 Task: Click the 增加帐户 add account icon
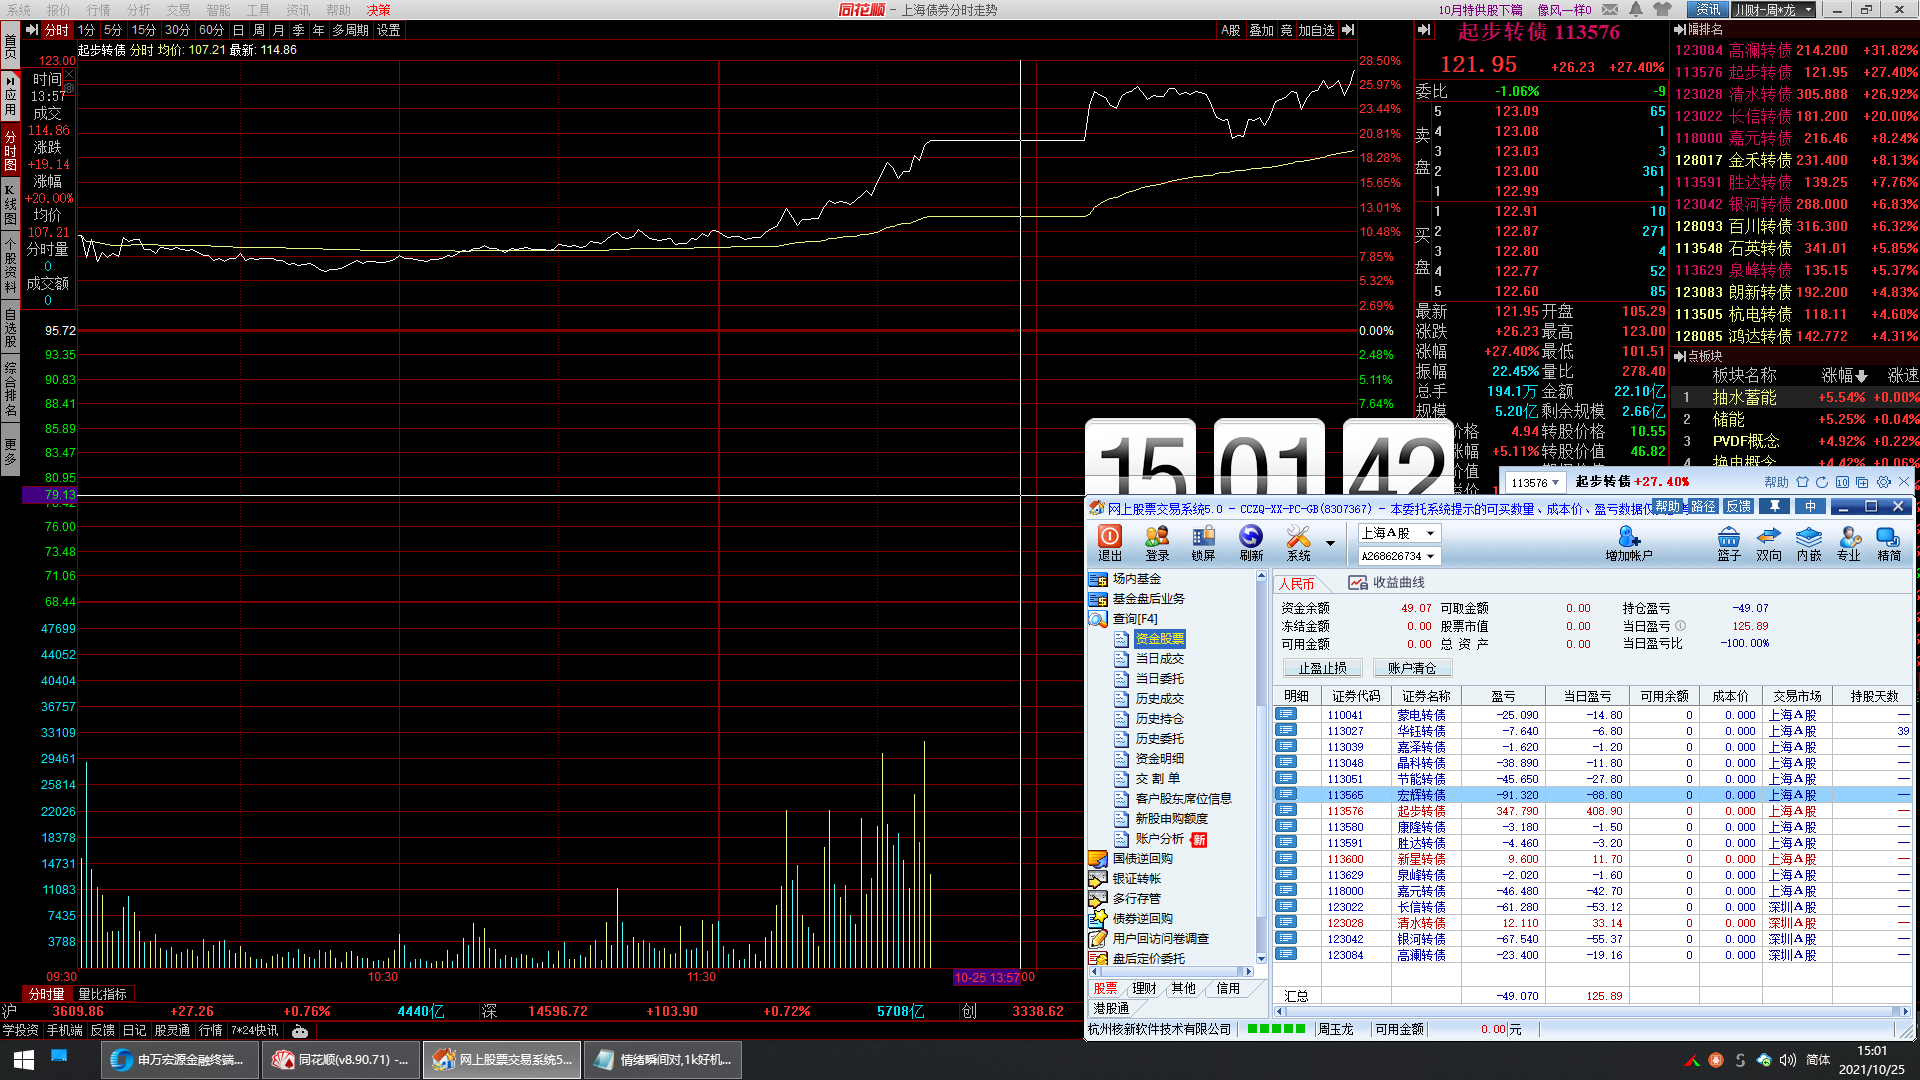1629,543
